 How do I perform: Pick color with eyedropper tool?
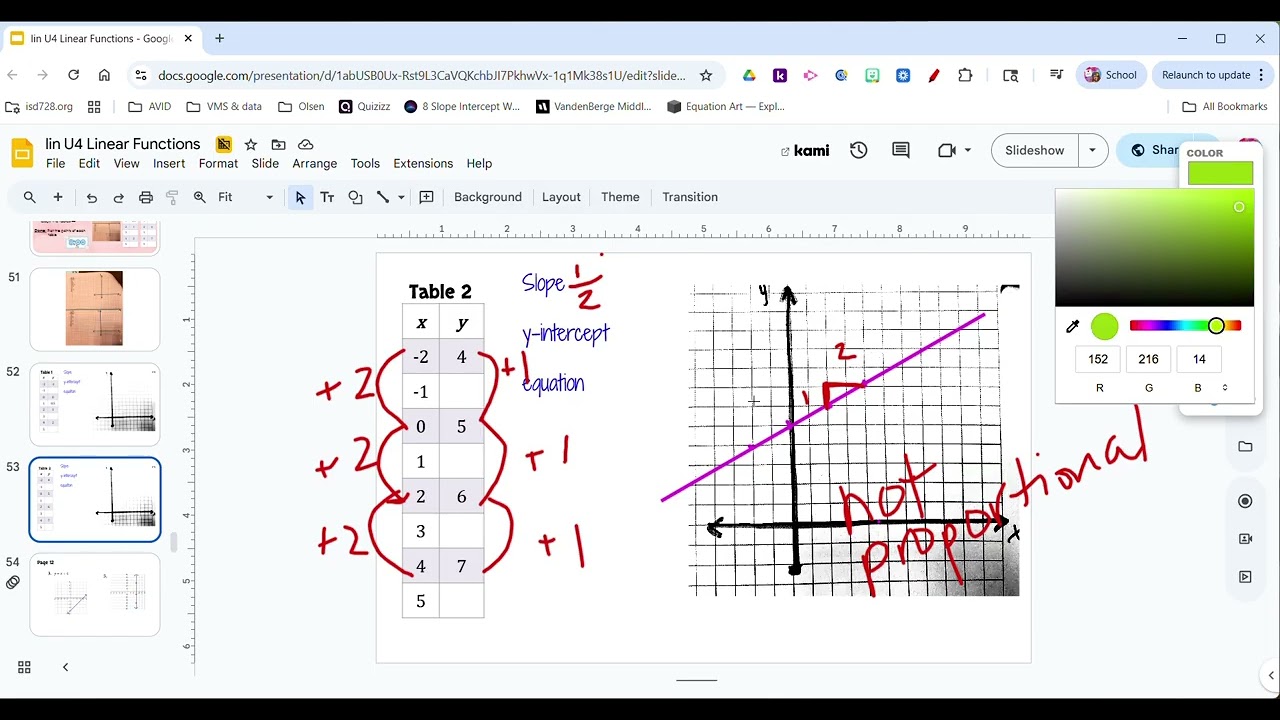point(1073,326)
